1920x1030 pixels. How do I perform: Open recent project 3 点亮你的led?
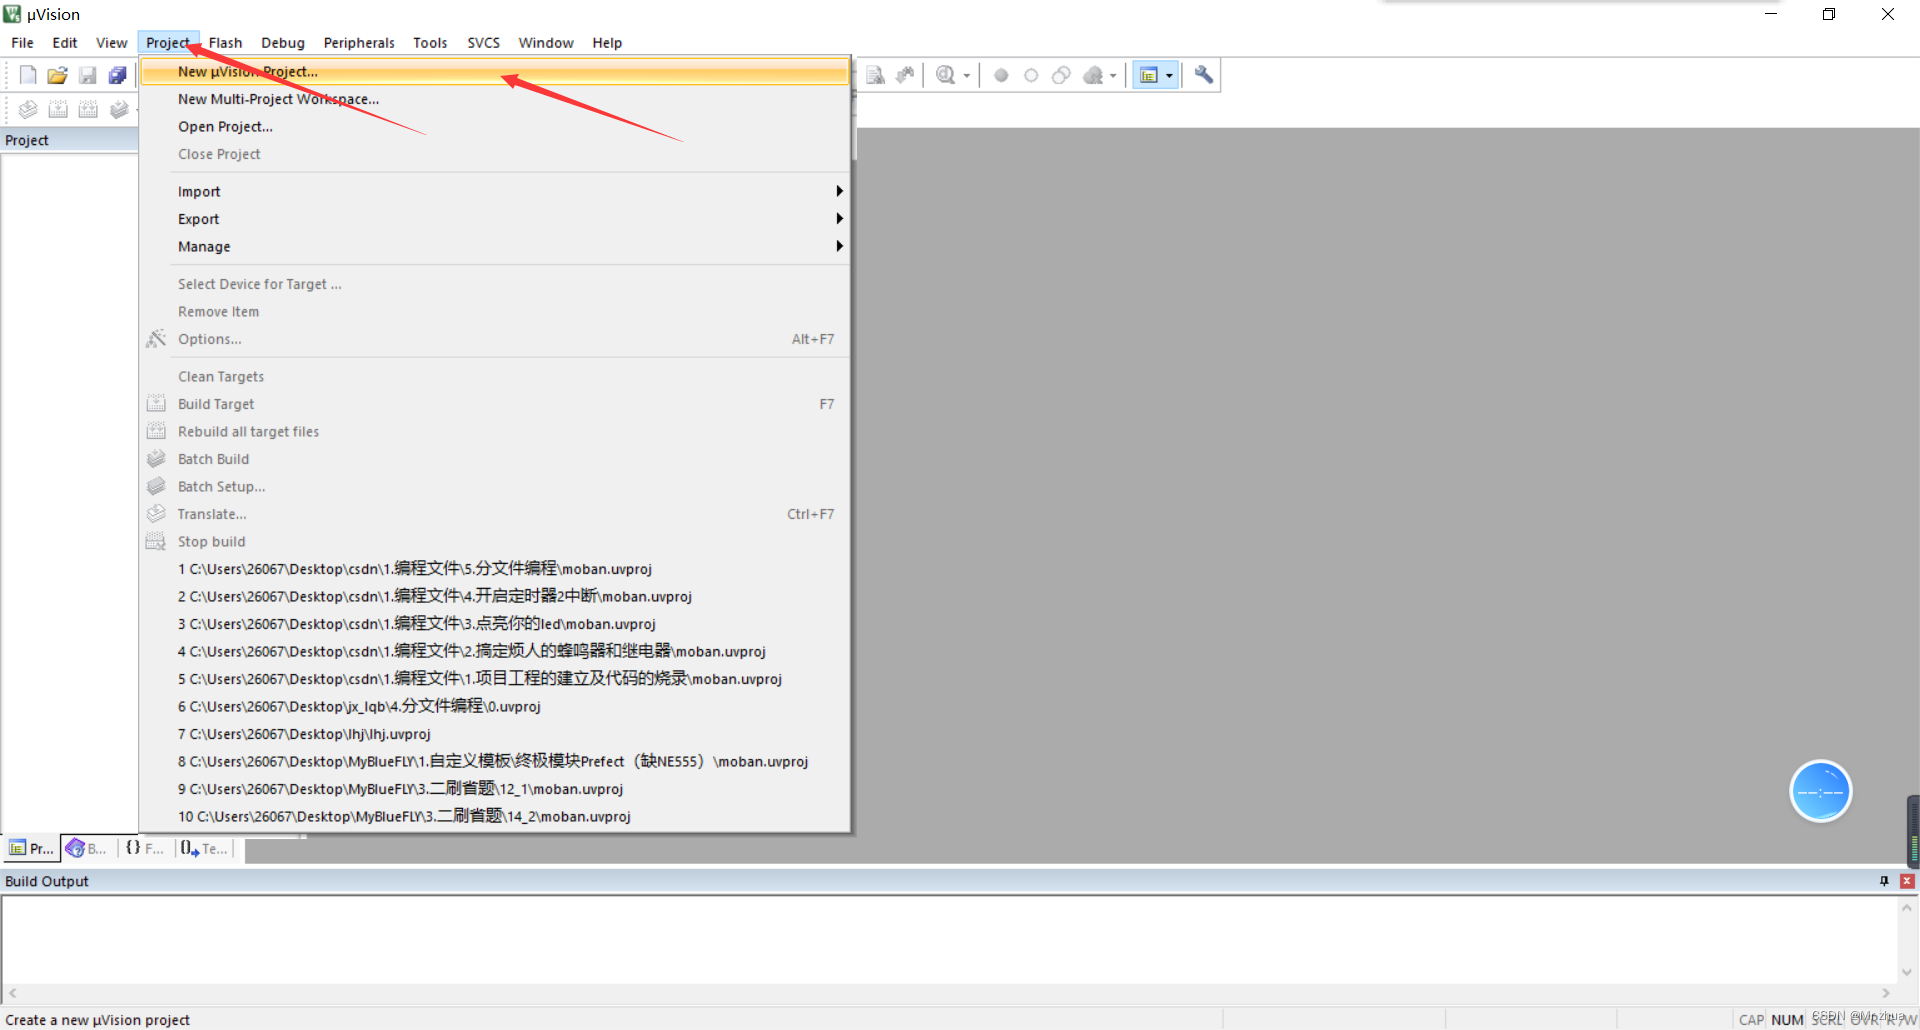click(496, 624)
